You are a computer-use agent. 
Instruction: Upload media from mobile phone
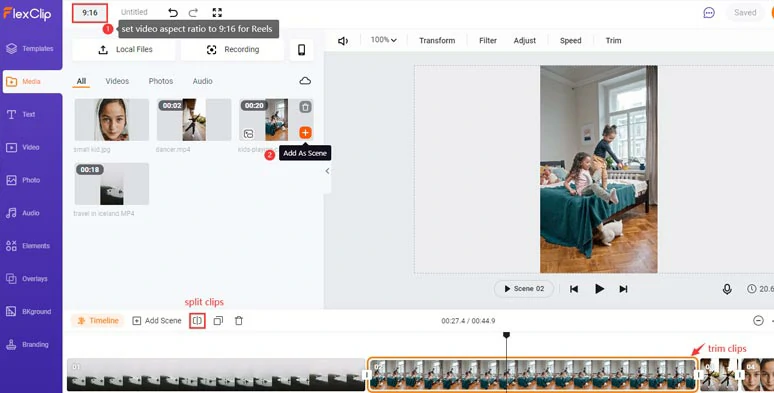(301, 50)
